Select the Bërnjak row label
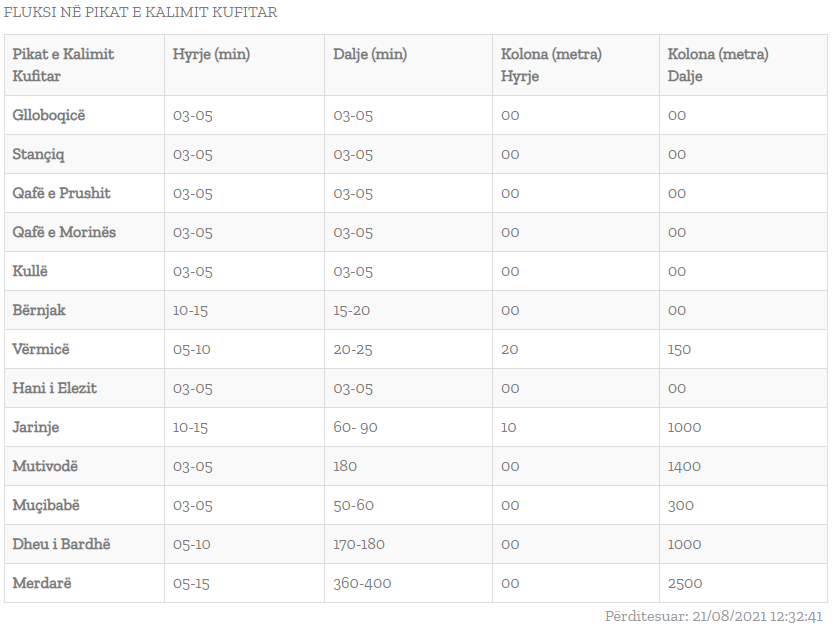The image size is (837, 635). click(x=39, y=310)
